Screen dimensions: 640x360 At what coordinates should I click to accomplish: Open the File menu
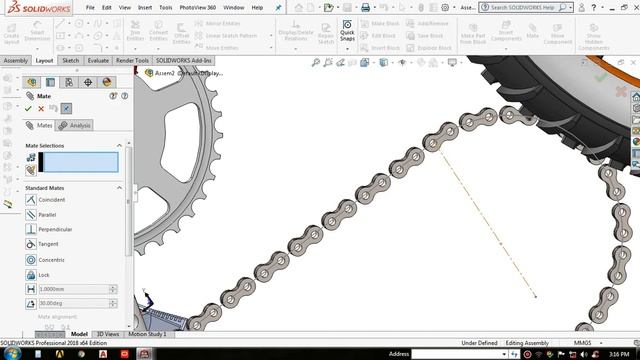pos(90,7)
